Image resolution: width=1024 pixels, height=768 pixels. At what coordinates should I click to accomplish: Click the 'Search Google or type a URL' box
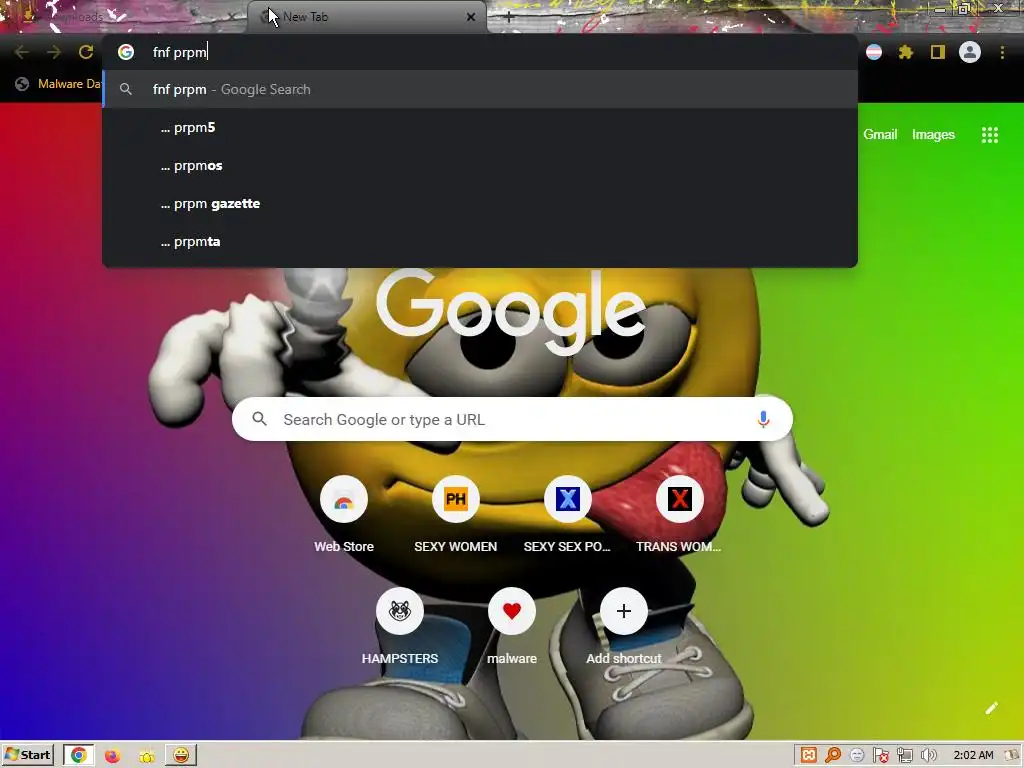tap(512, 419)
